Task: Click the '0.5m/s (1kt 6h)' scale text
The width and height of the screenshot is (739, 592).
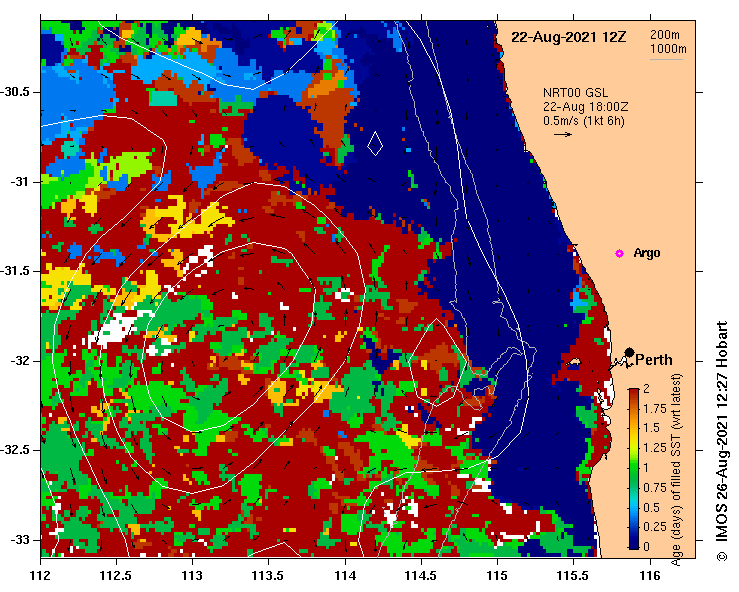Action: (583, 121)
